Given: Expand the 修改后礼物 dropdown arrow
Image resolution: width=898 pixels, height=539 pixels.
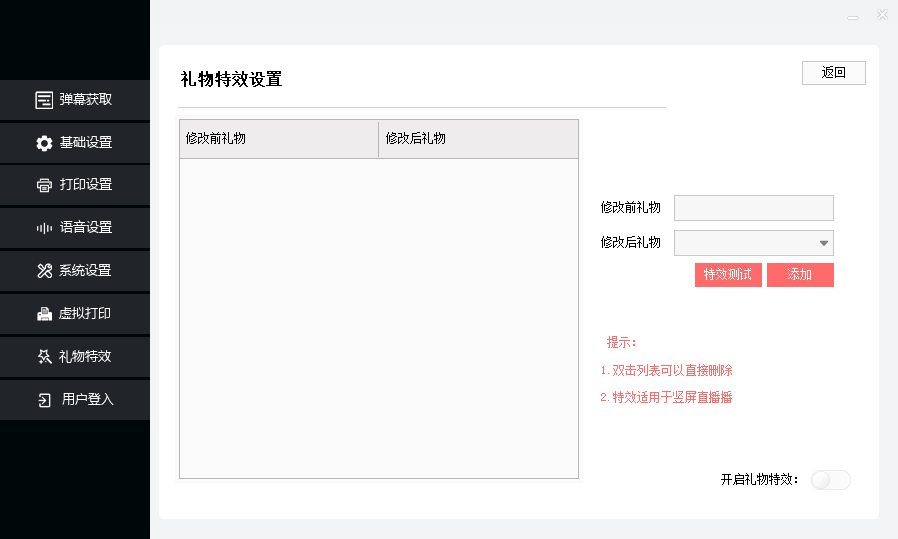Looking at the screenshot, I should 824,243.
